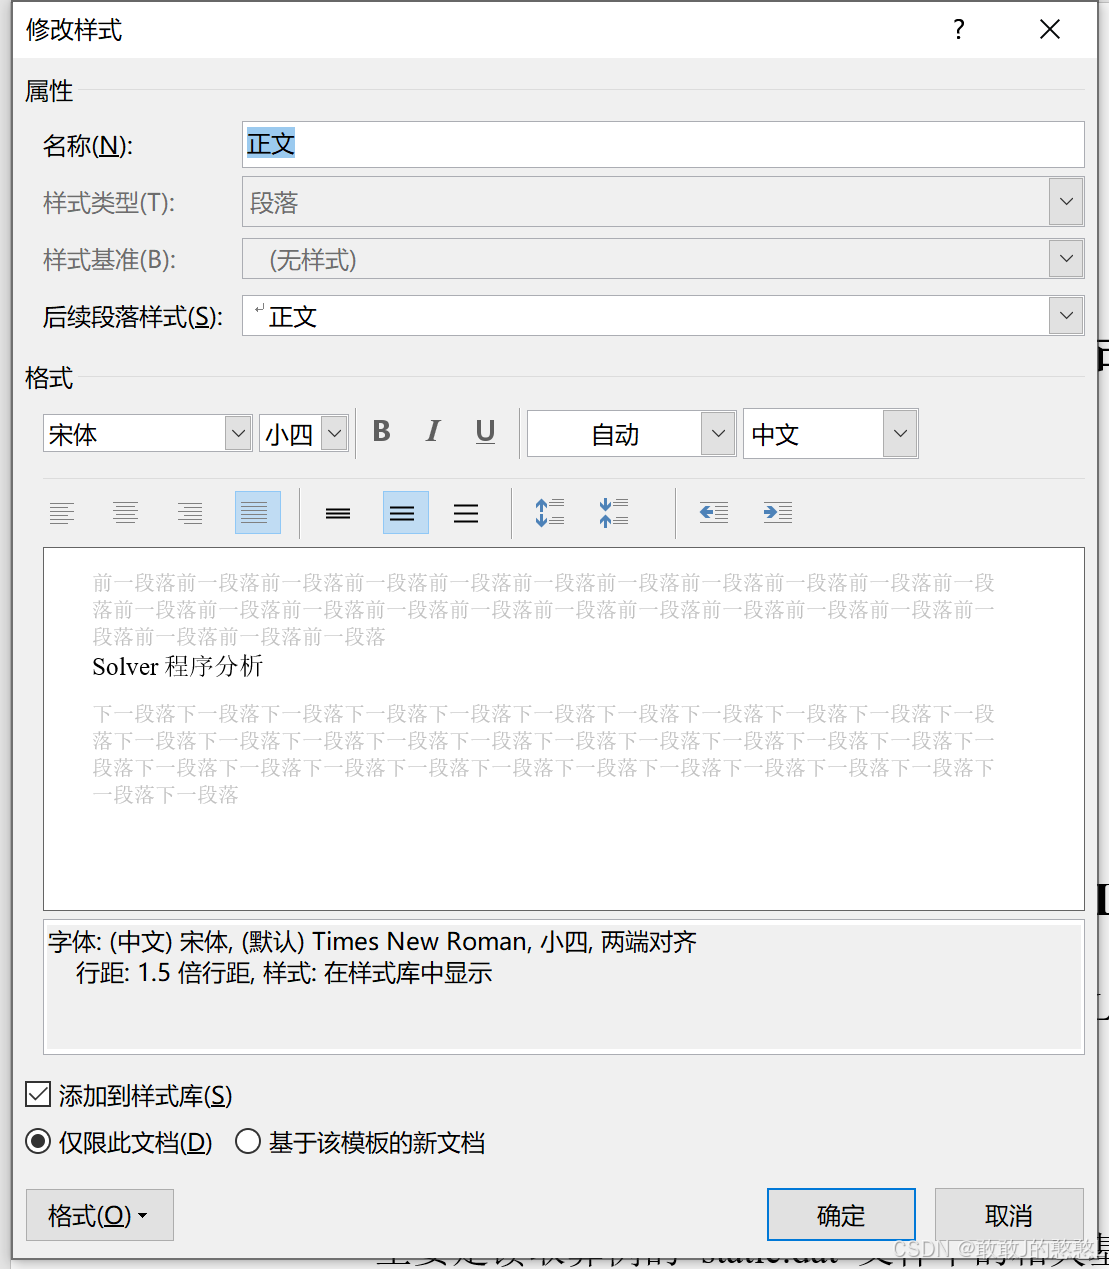Toggle 添加到样式库 checkbox
This screenshot has width=1109, height=1269.
pyautogui.click(x=39, y=1095)
